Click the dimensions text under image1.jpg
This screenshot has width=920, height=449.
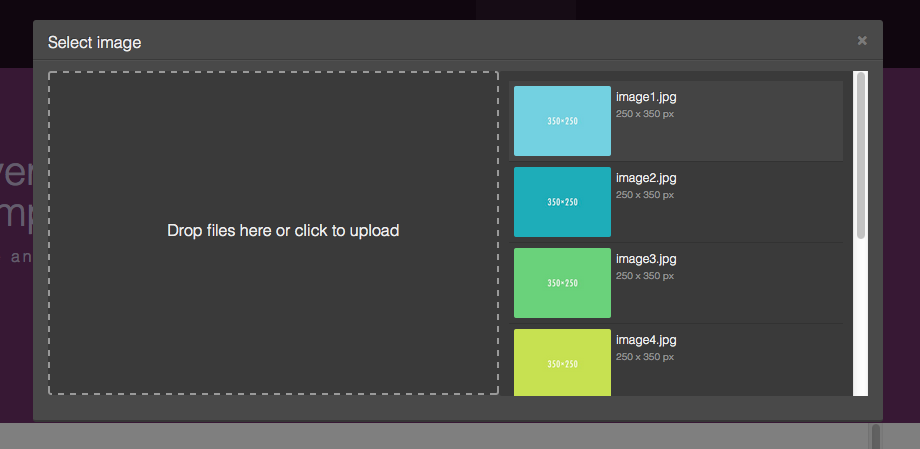645,114
